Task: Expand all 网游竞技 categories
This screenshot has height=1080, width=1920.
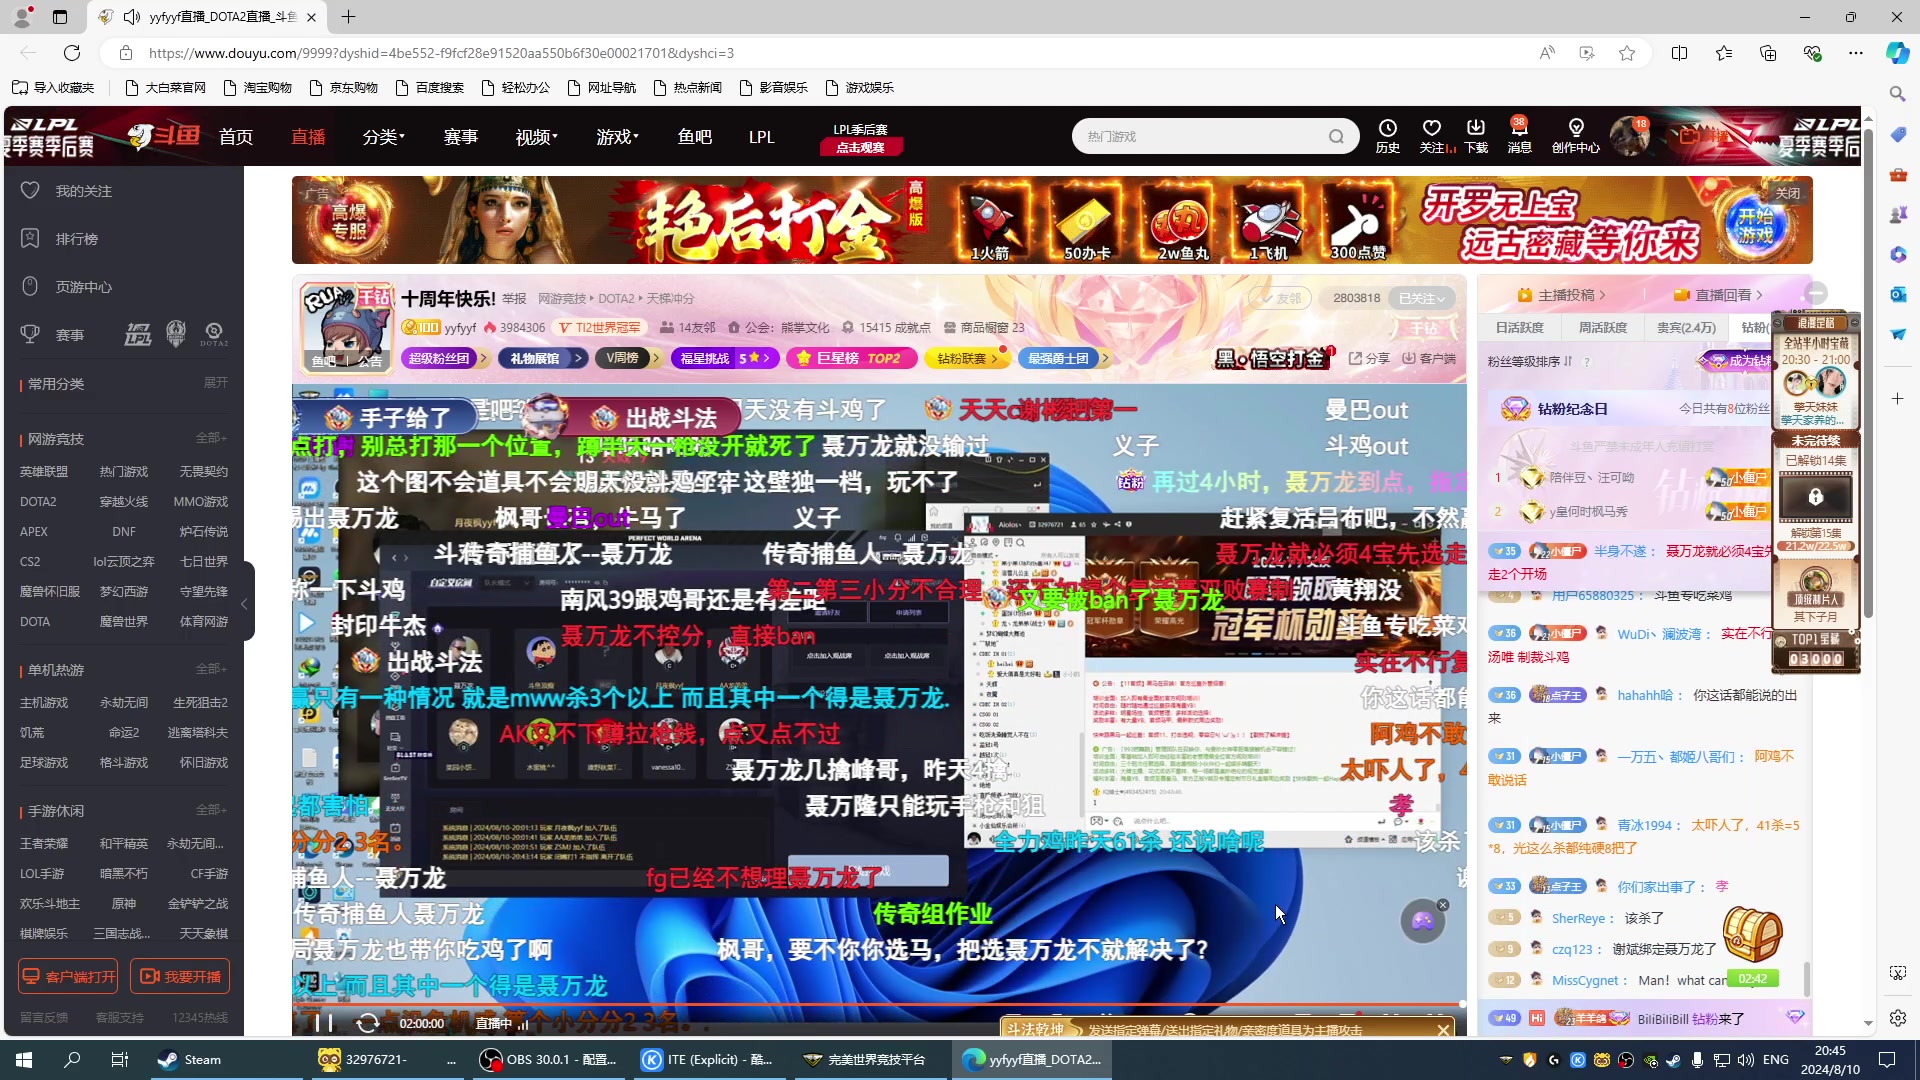Action: click(x=211, y=438)
